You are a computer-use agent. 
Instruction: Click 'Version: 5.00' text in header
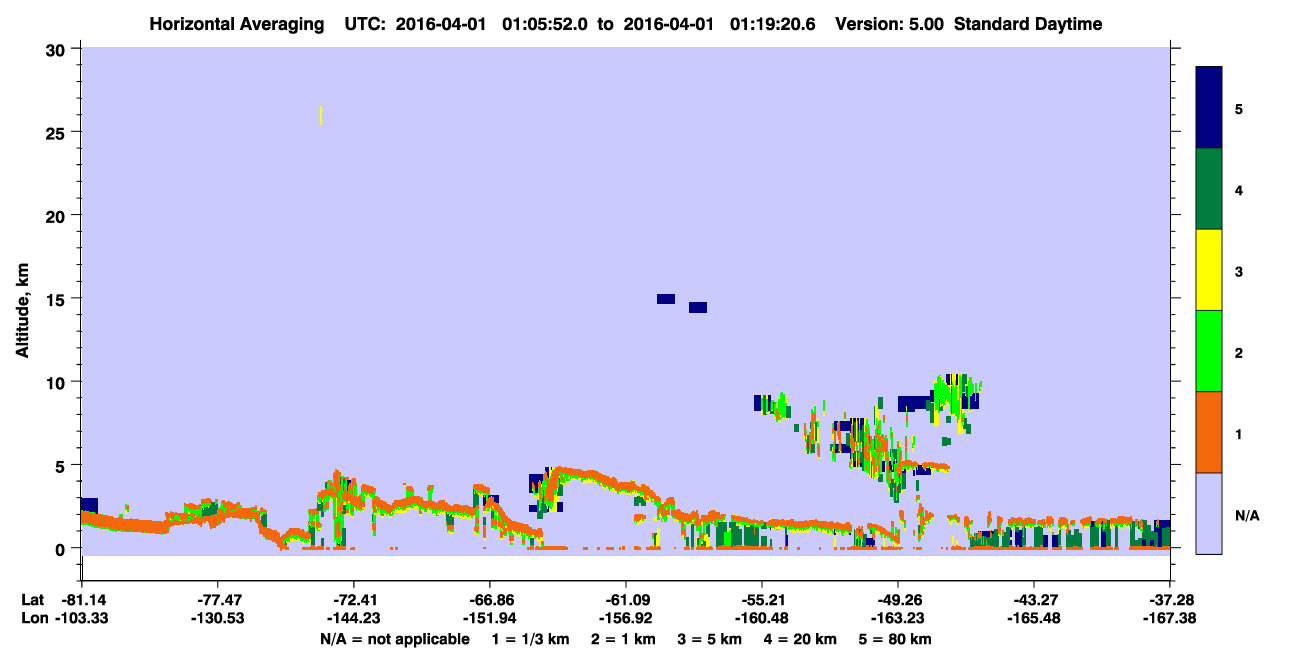(x=890, y=24)
